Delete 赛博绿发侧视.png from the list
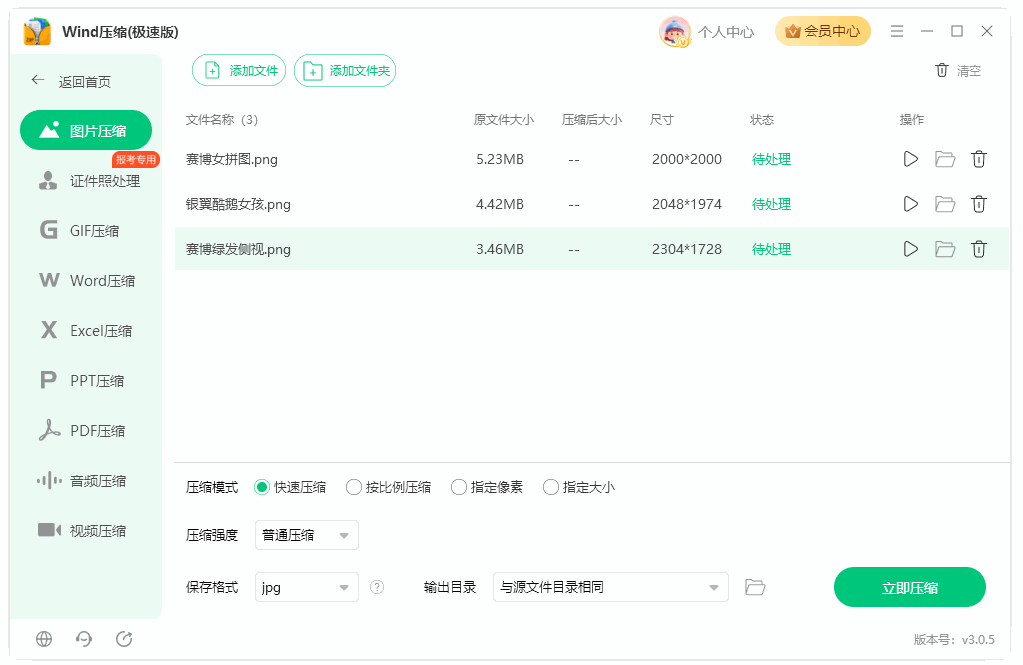 coord(979,249)
